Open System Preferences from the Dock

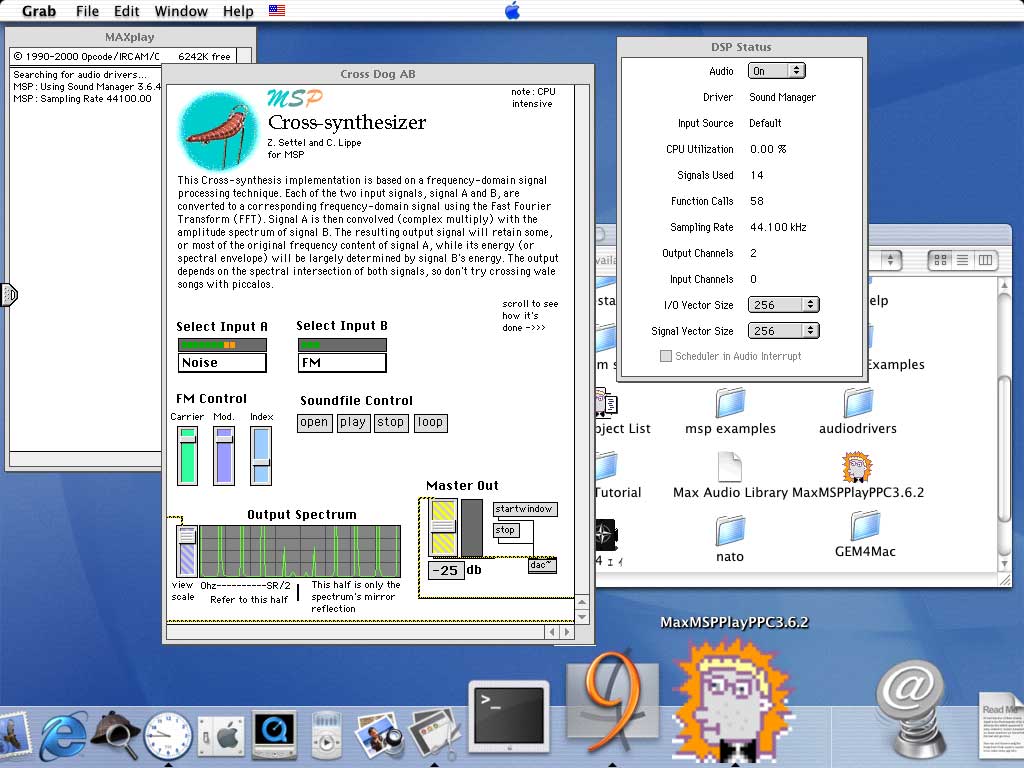[220, 737]
